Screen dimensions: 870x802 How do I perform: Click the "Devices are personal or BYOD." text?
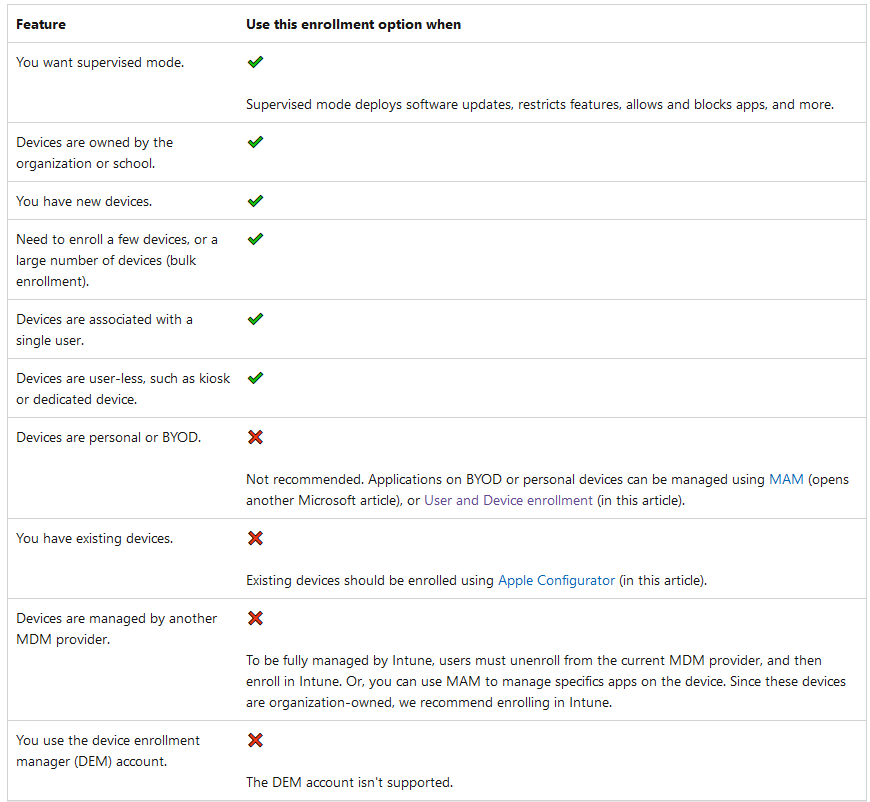(108, 437)
